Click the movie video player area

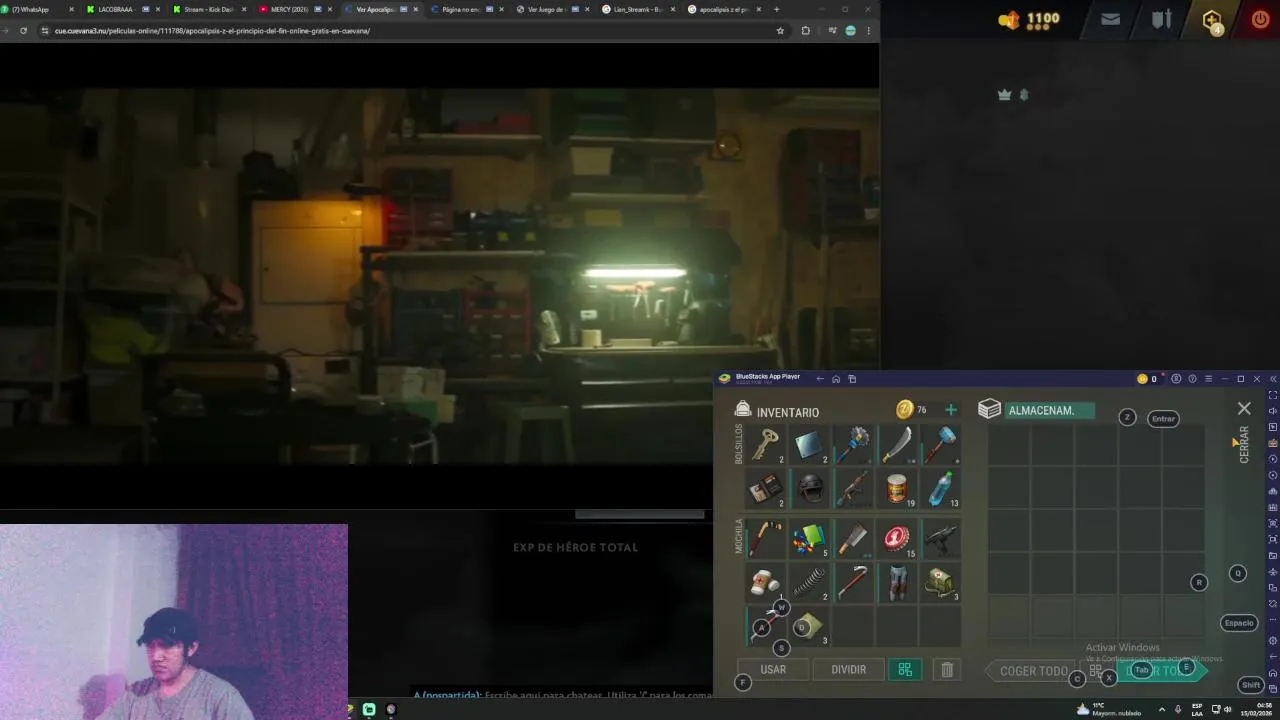(x=440, y=275)
